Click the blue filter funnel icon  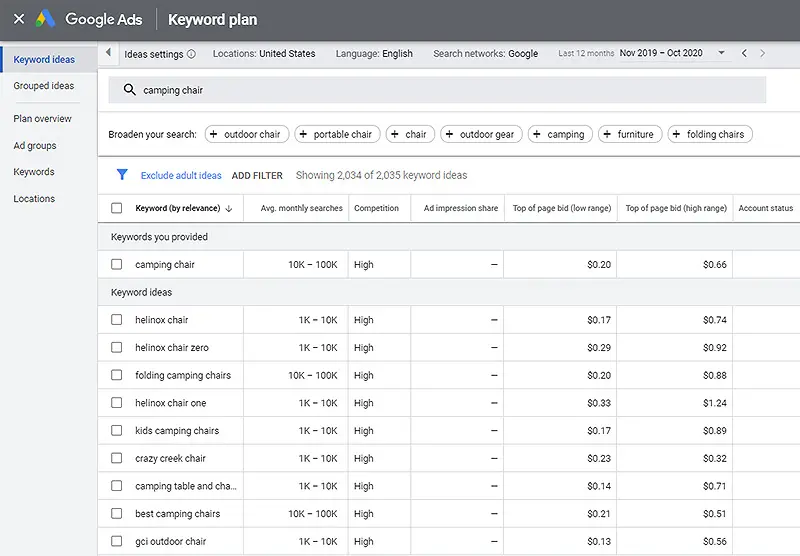click(x=122, y=175)
